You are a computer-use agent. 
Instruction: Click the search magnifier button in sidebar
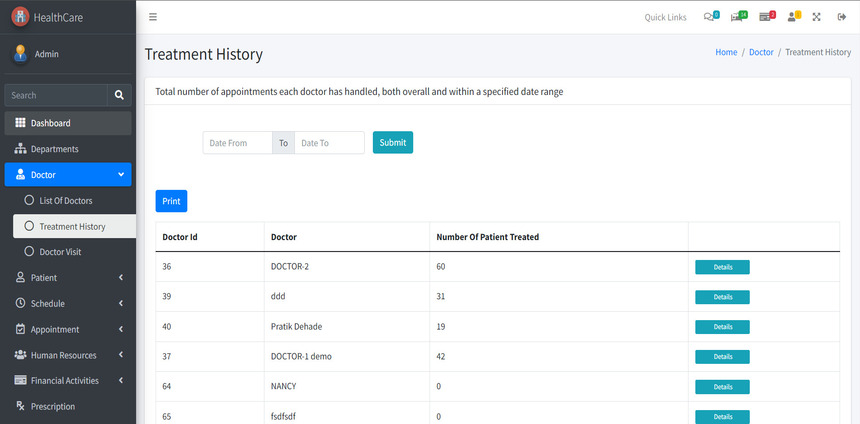tap(119, 95)
